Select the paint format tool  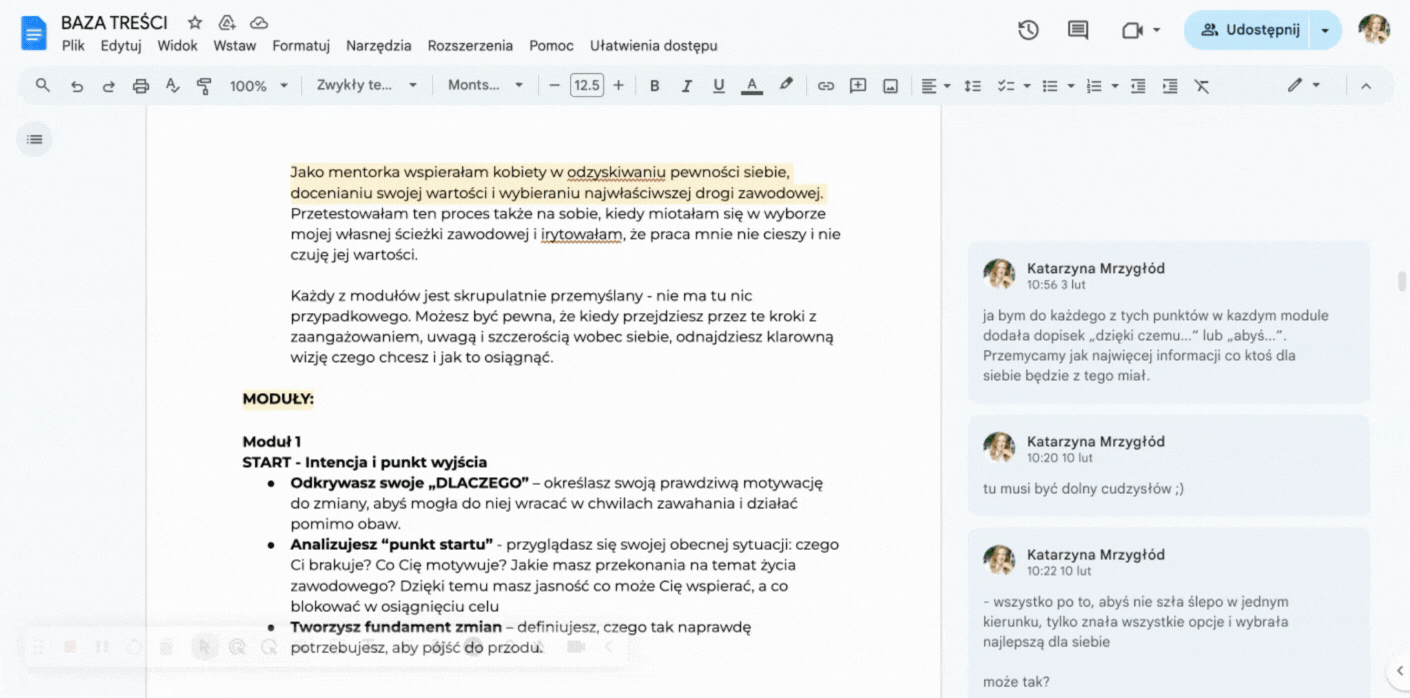(x=204, y=86)
